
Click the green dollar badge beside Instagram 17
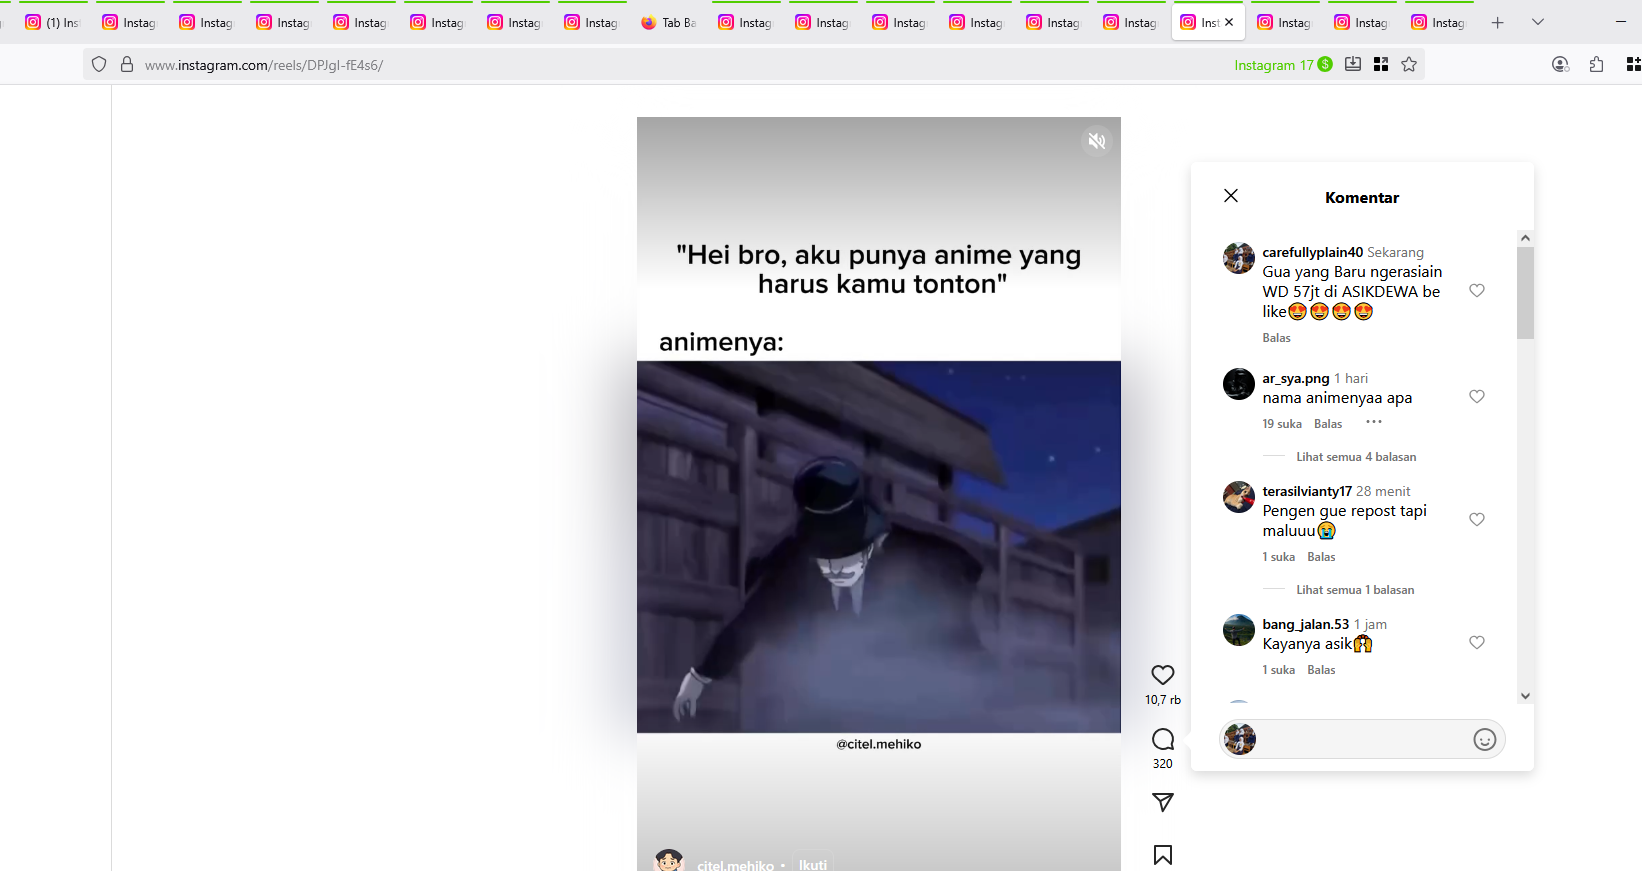point(1325,64)
